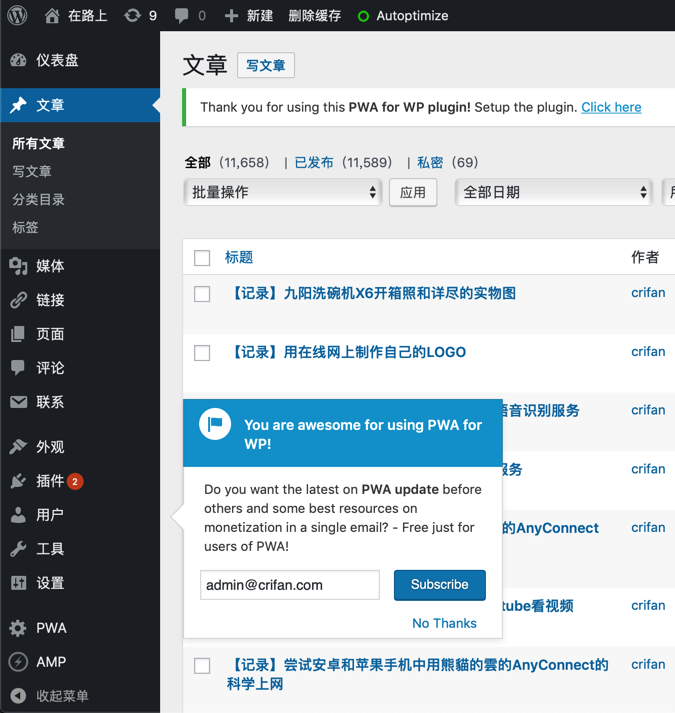Check the 尝试安卓和苹果手机 post checkbox
Viewport: 675px width, 713px height.
(202, 666)
